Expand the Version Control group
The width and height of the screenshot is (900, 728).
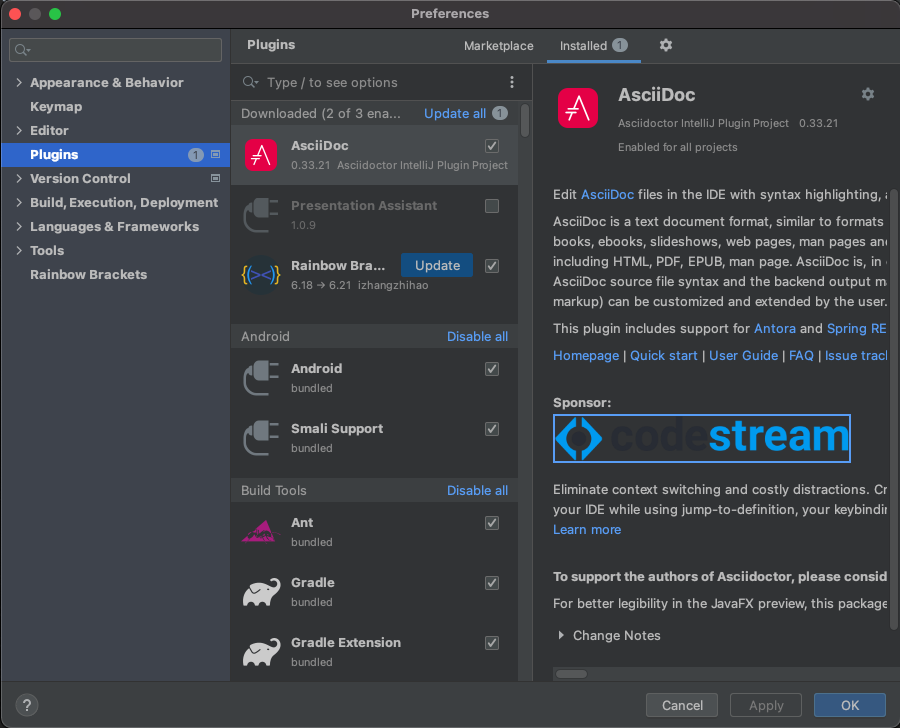19,179
